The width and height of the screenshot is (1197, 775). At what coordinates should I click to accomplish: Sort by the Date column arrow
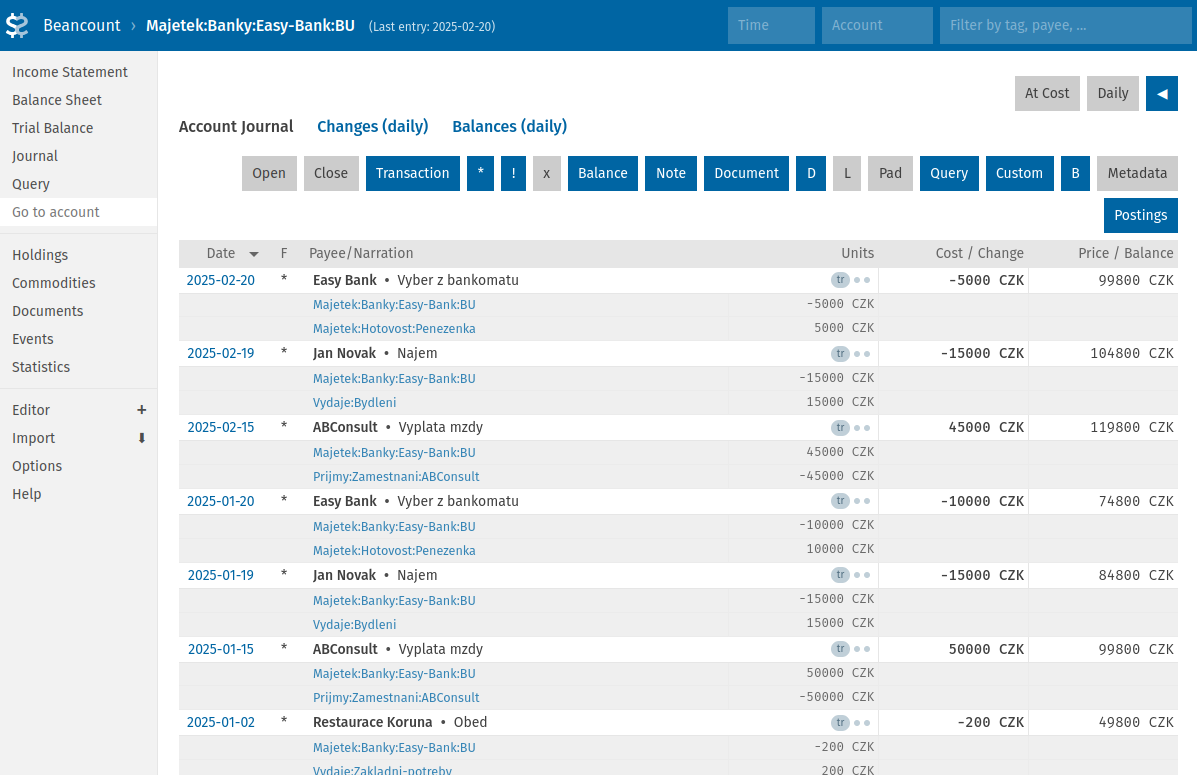coord(254,254)
